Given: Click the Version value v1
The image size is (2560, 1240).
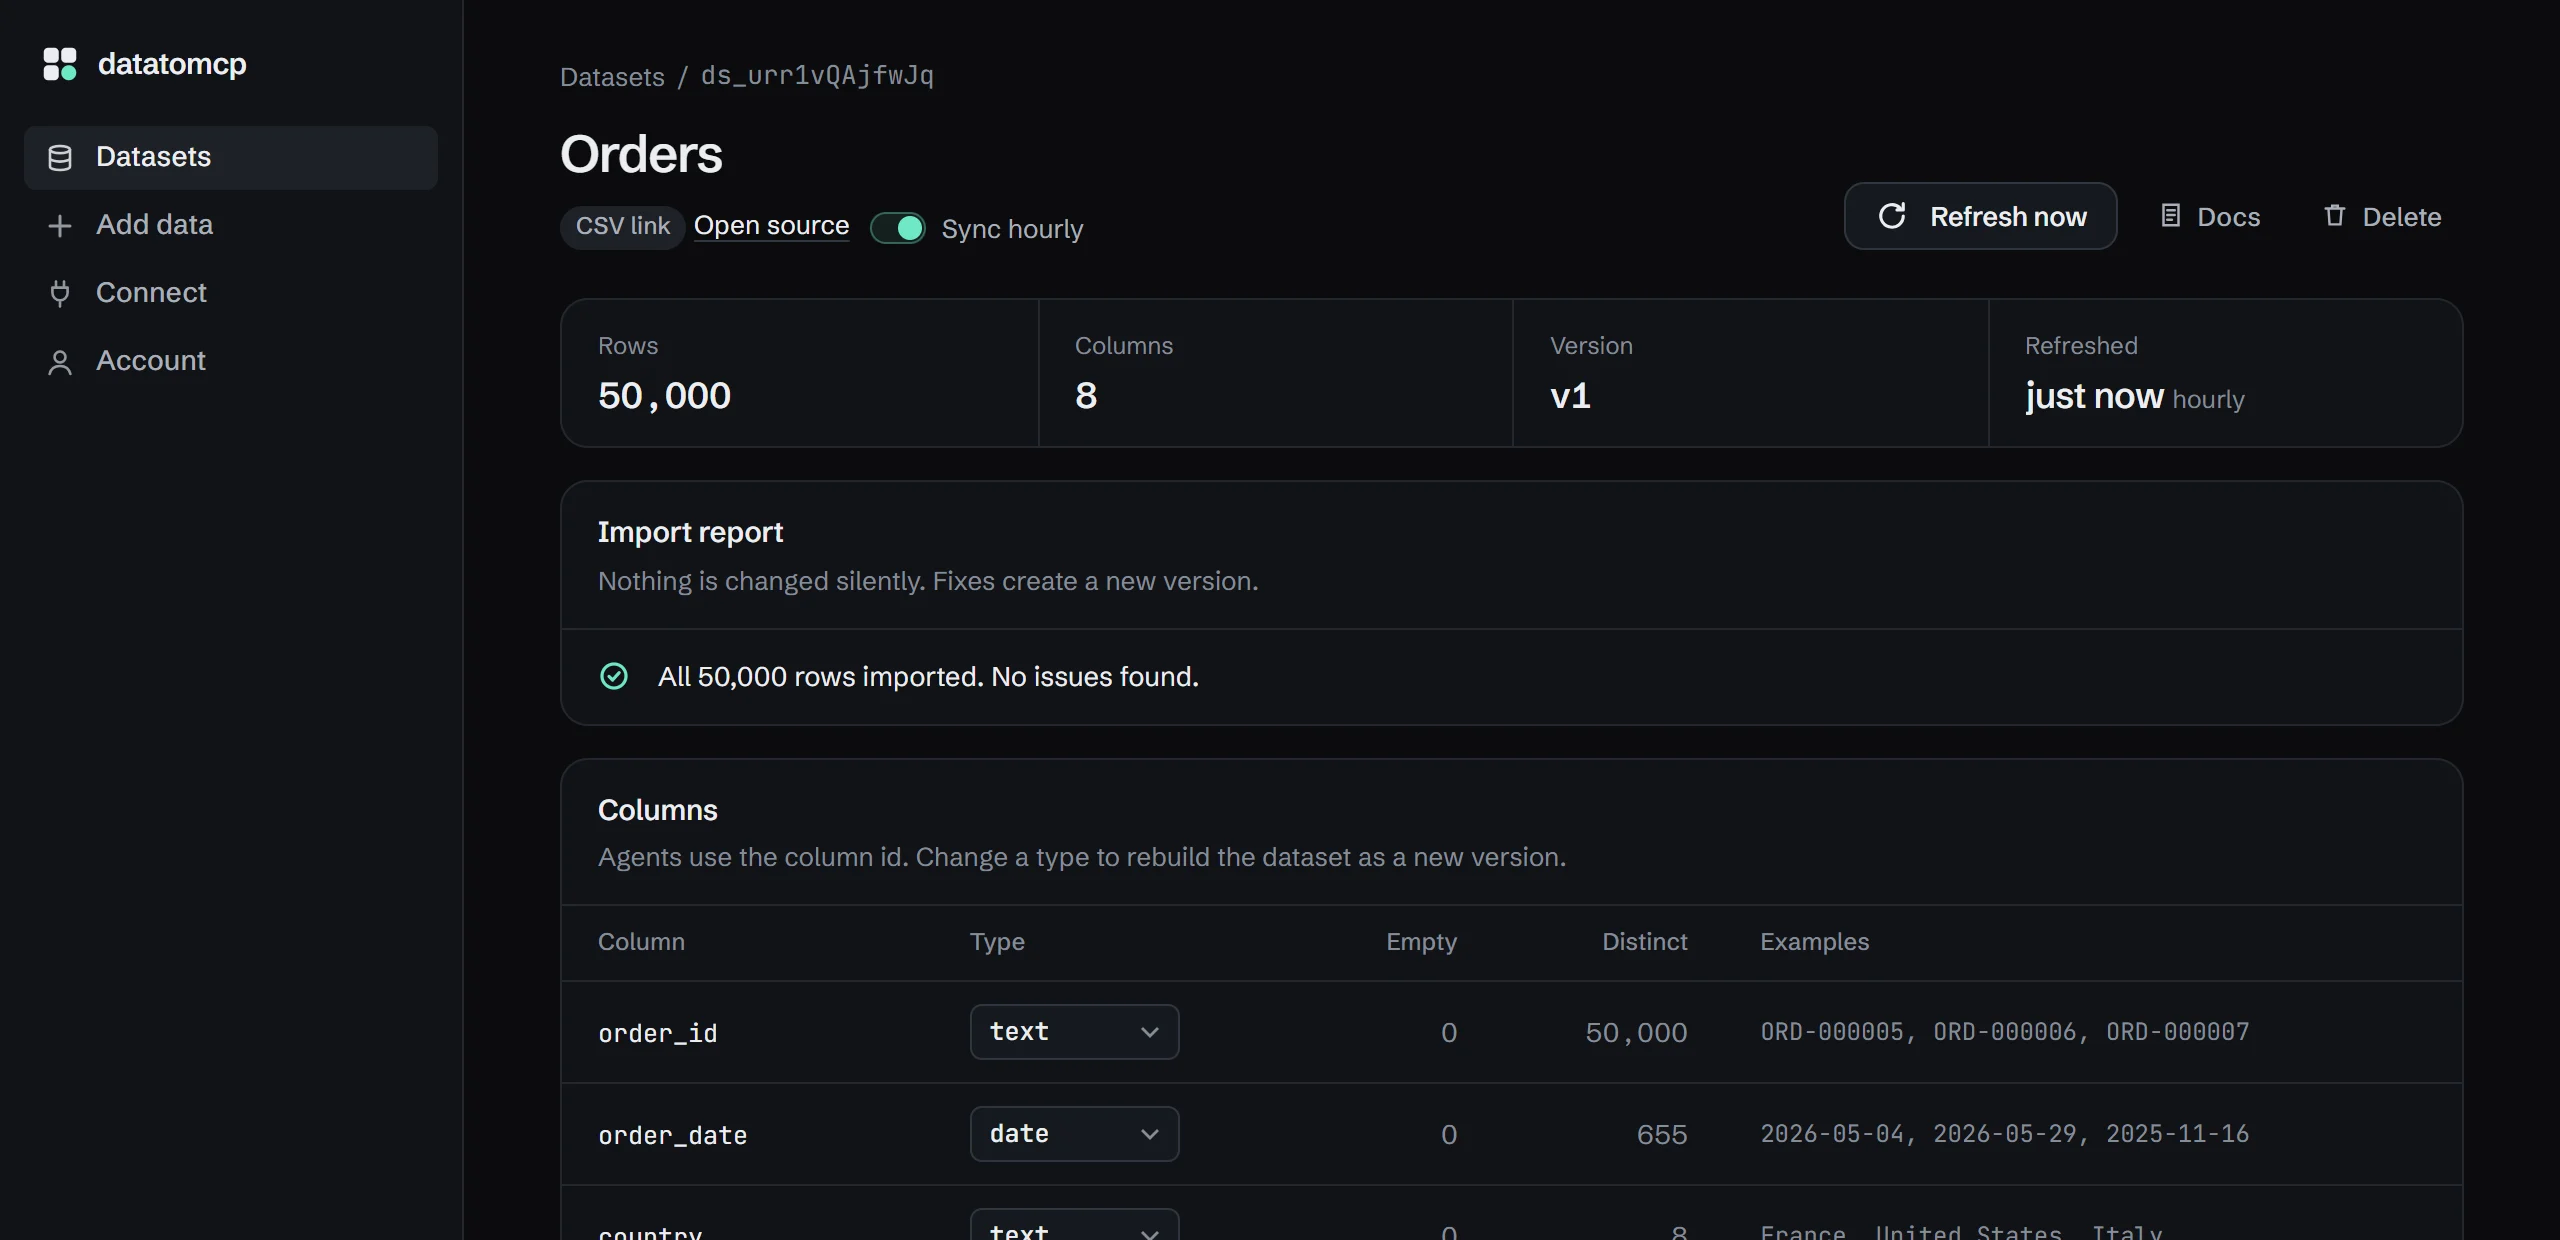Looking at the screenshot, I should (x=1570, y=396).
